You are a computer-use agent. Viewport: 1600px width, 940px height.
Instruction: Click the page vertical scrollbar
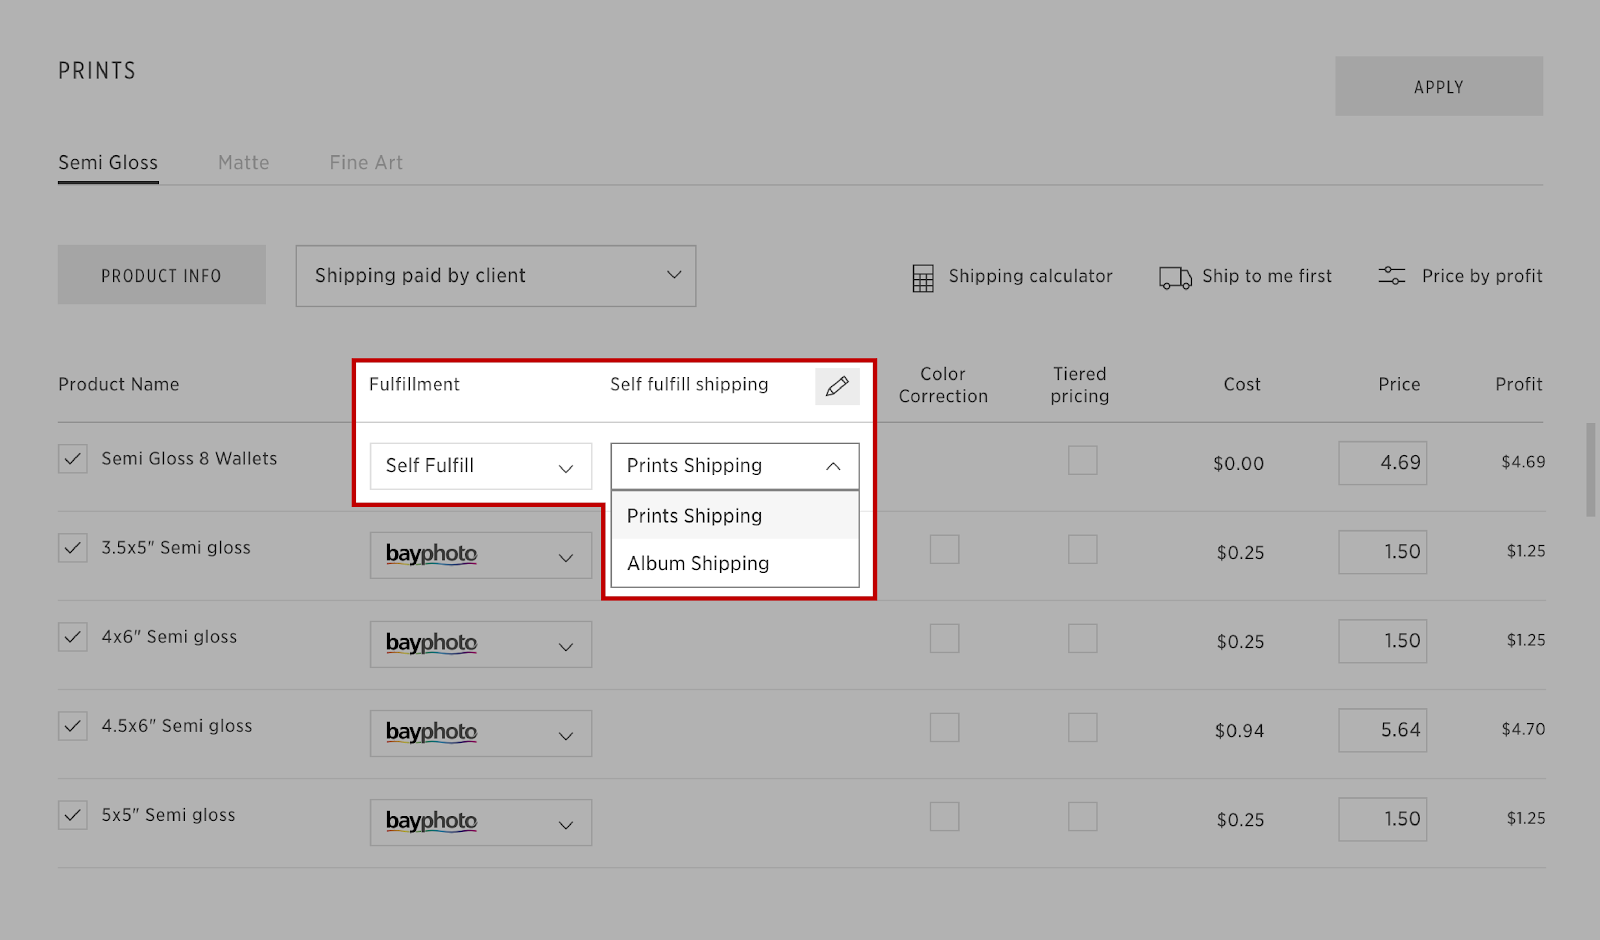pyautogui.click(x=1591, y=470)
